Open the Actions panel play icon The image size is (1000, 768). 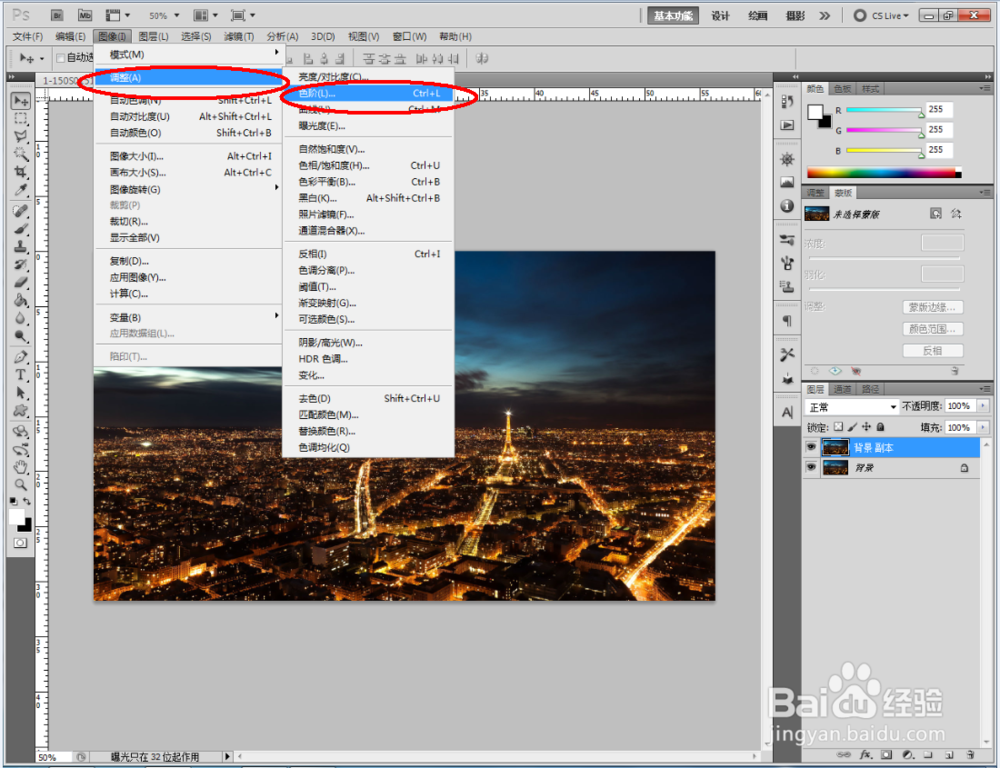(x=787, y=125)
